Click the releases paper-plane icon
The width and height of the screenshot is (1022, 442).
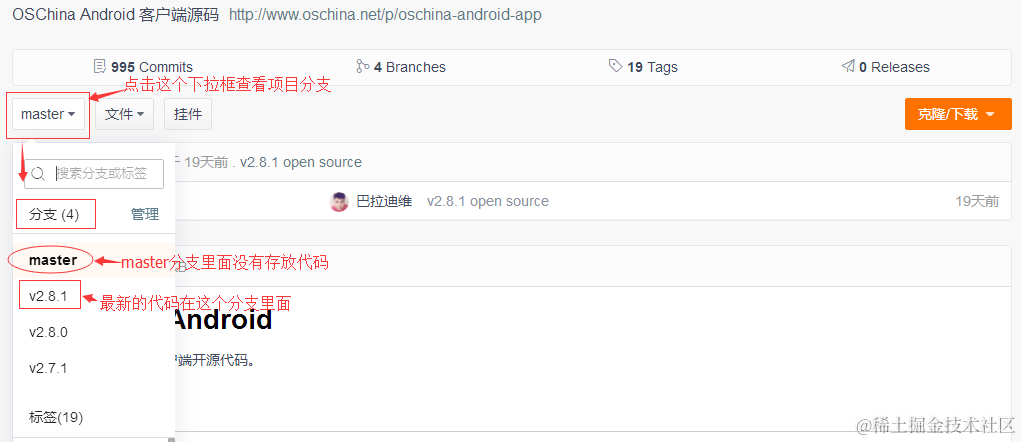coord(848,66)
